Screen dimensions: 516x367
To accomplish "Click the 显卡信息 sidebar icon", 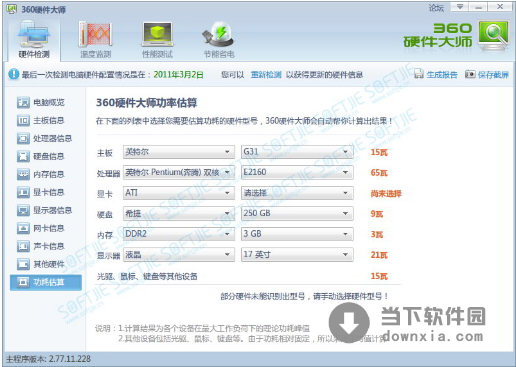I will [x=23, y=192].
